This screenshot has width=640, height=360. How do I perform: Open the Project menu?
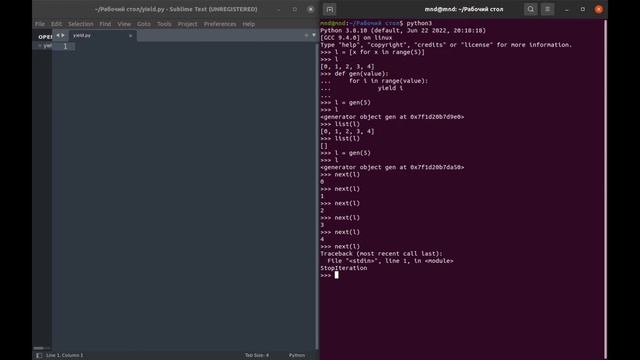tap(187, 24)
